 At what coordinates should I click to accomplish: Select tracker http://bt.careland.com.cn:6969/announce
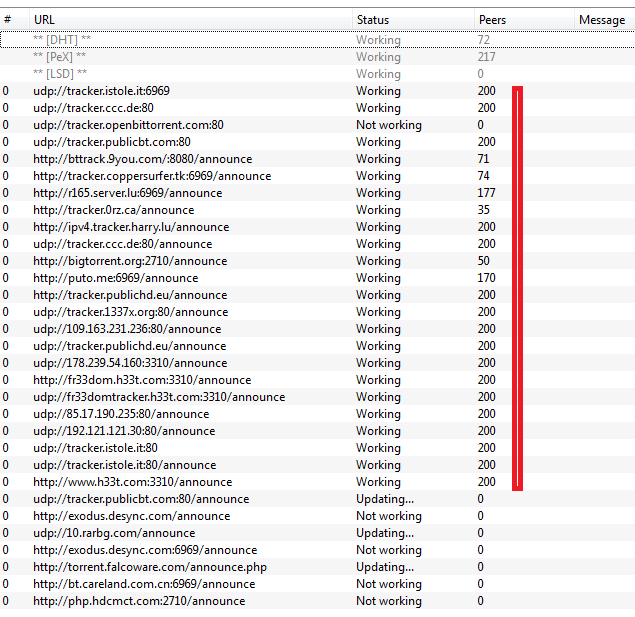click(x=318, y=584)
